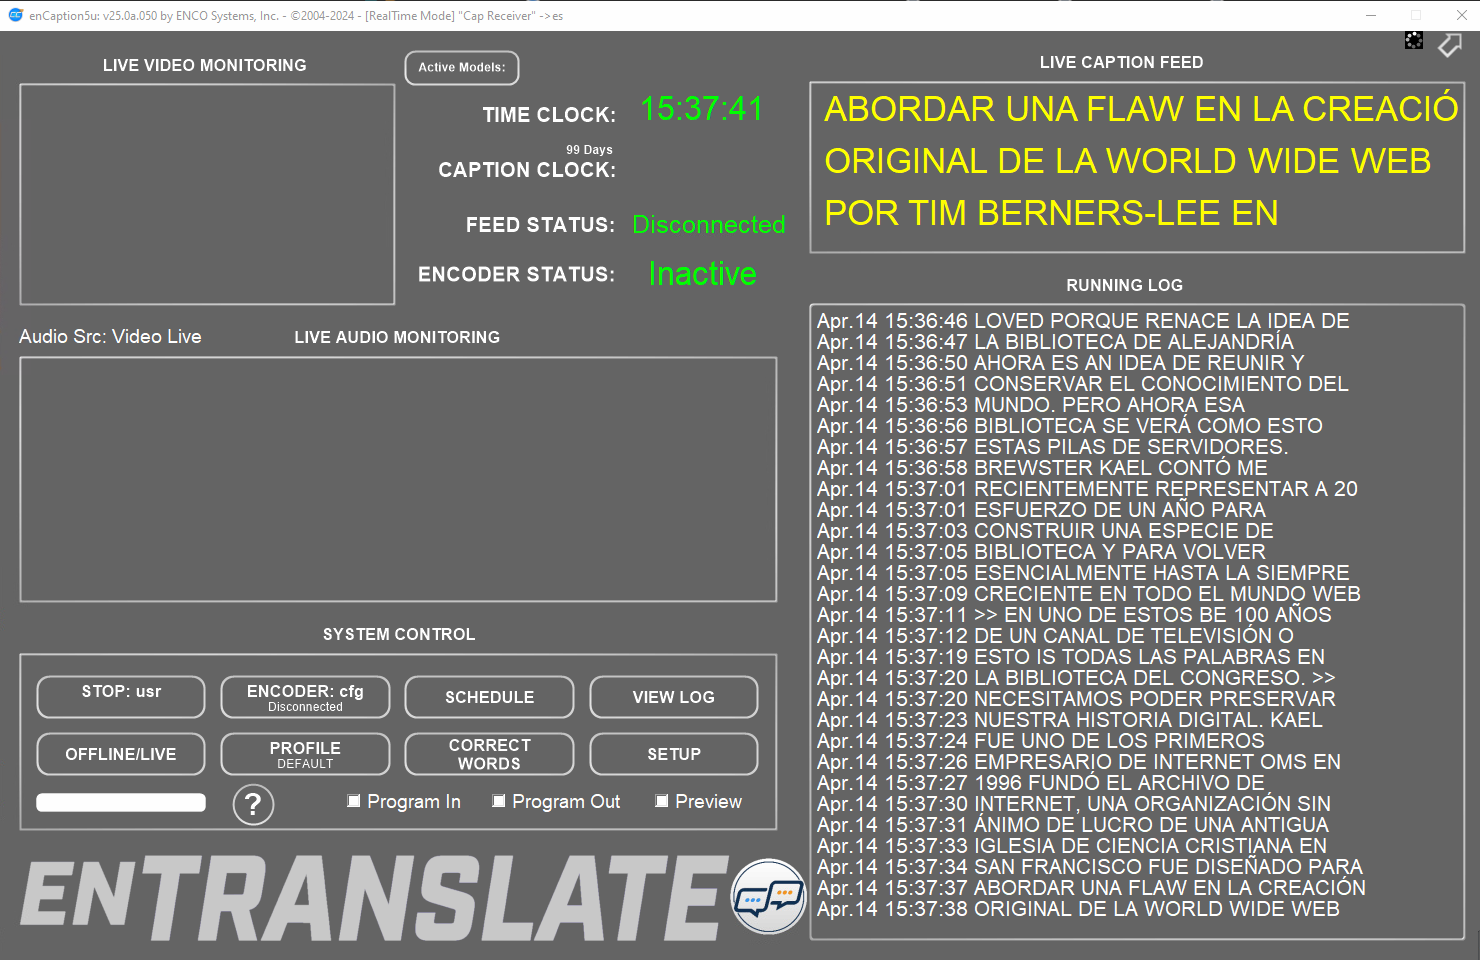
Task: Open the SETUP button
Action: point(674,754)
